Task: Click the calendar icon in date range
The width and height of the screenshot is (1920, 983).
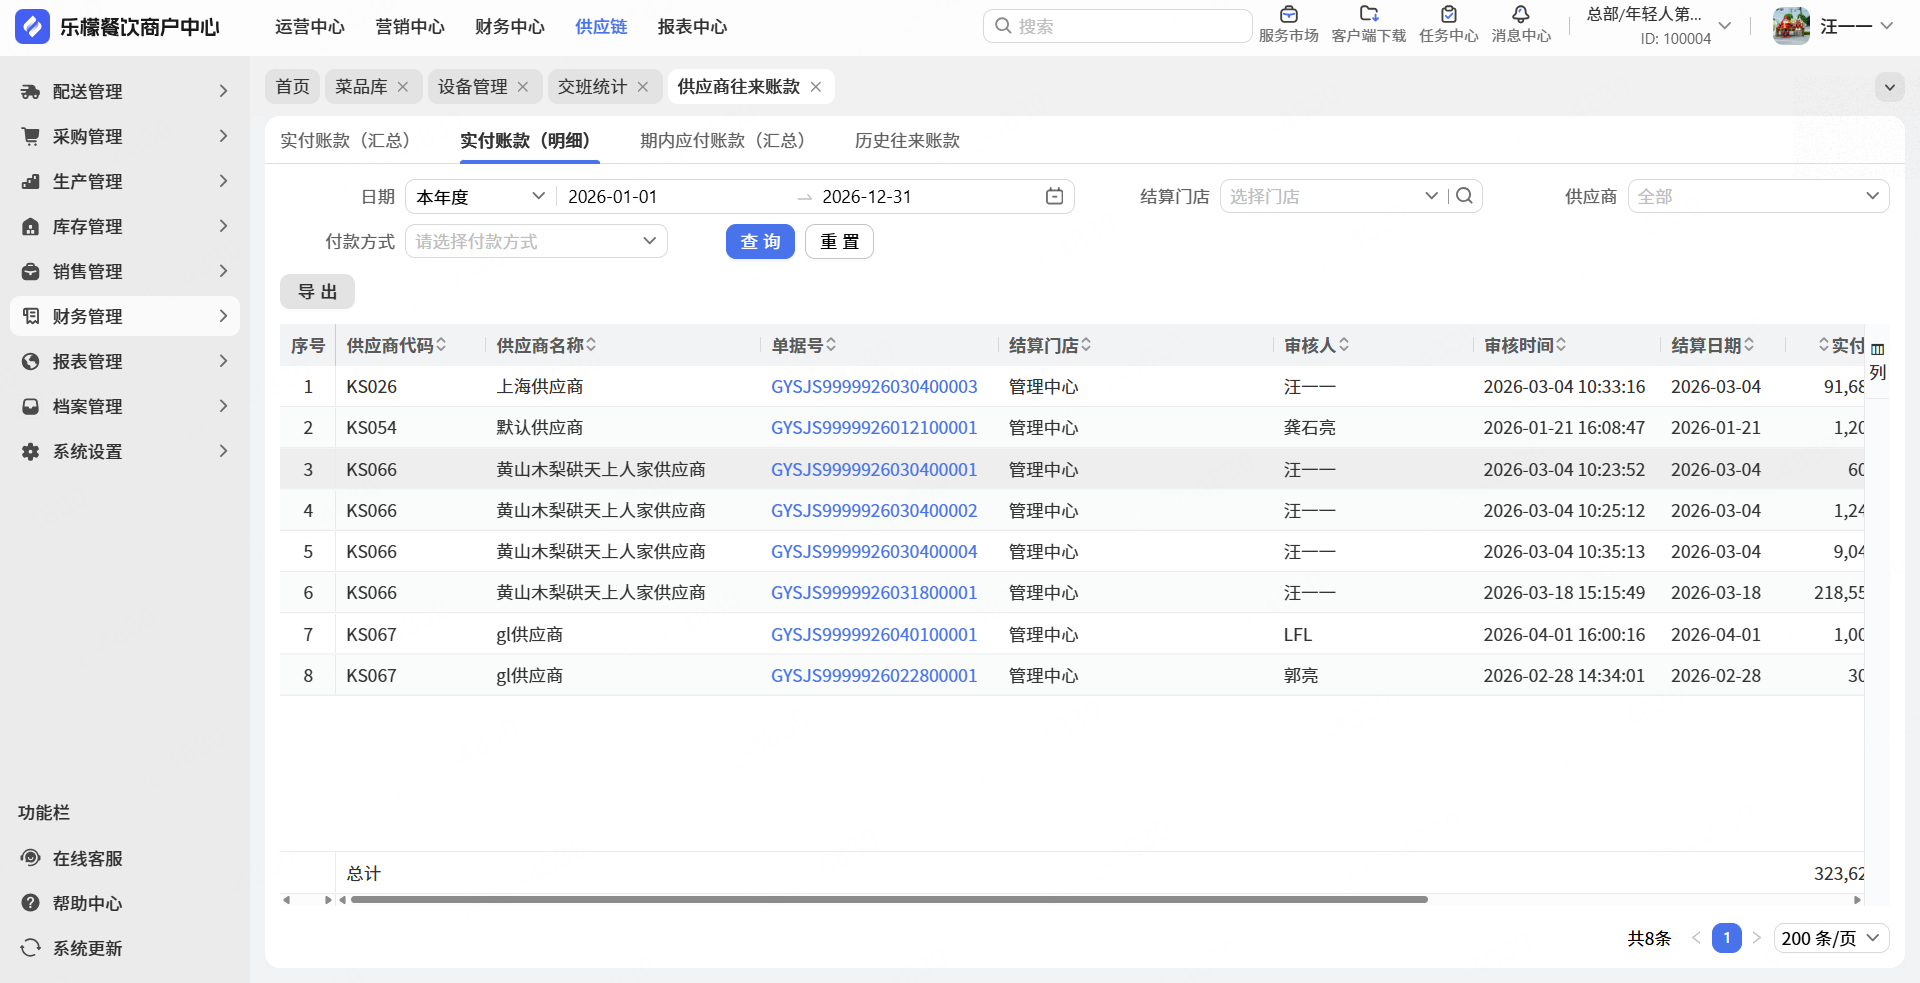Action: click(1054, 196)
